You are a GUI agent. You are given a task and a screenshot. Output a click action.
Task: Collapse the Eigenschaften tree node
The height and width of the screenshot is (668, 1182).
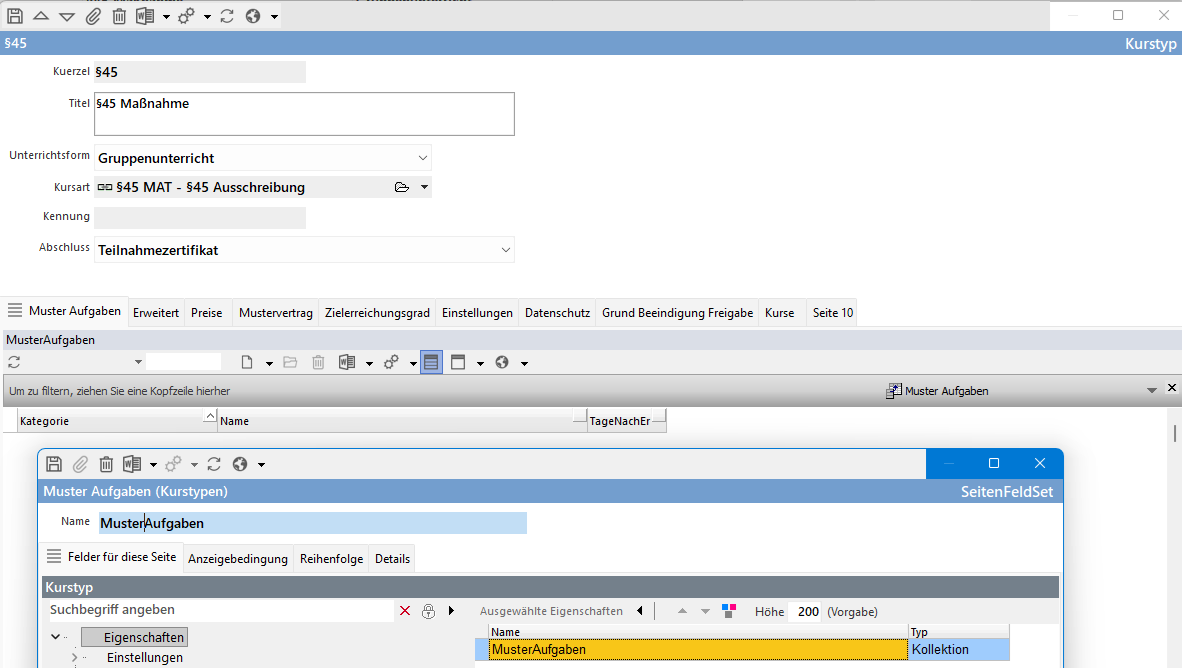(x=55, y=637)
